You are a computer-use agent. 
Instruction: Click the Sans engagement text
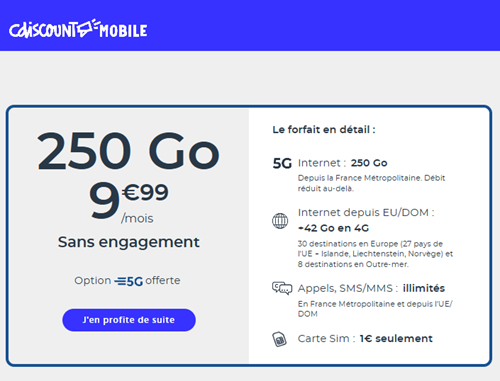click(129, 242)
